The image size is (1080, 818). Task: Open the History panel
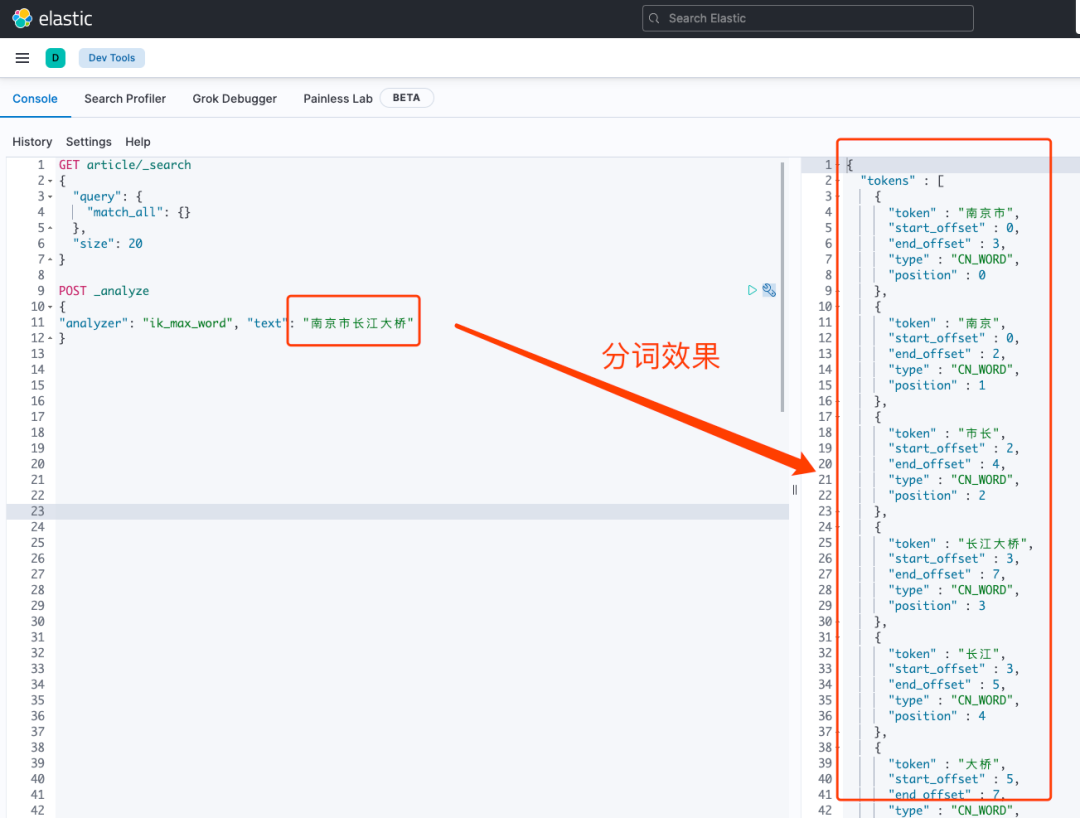(32, 142)
